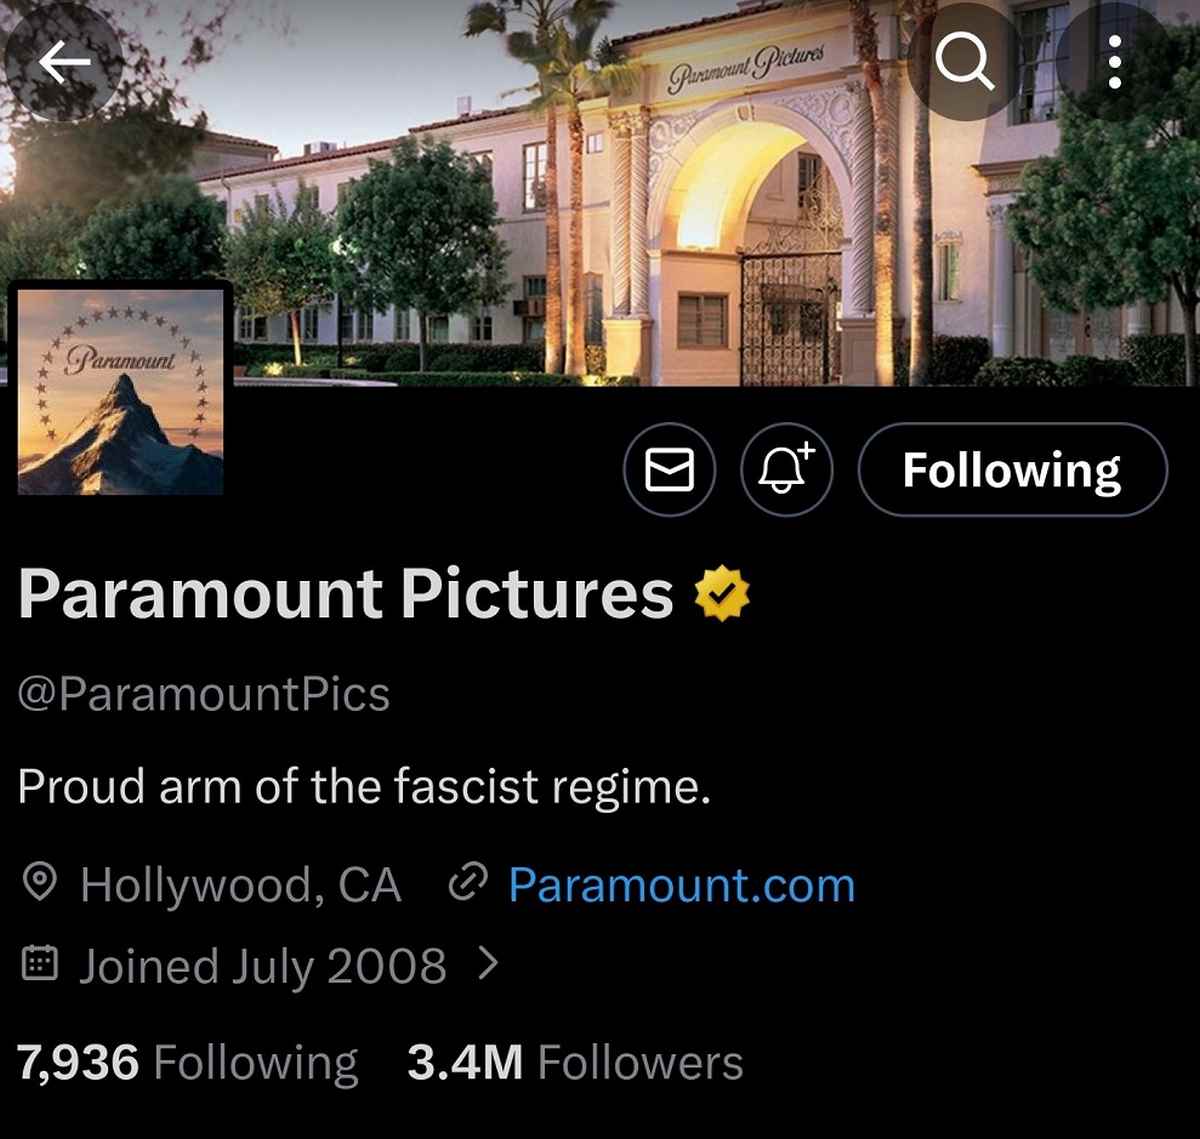Image resolution: width=1200 pixels, height=1139 pixels.
Task: Click the @ParamountPics handle
Action: (204, 694)
